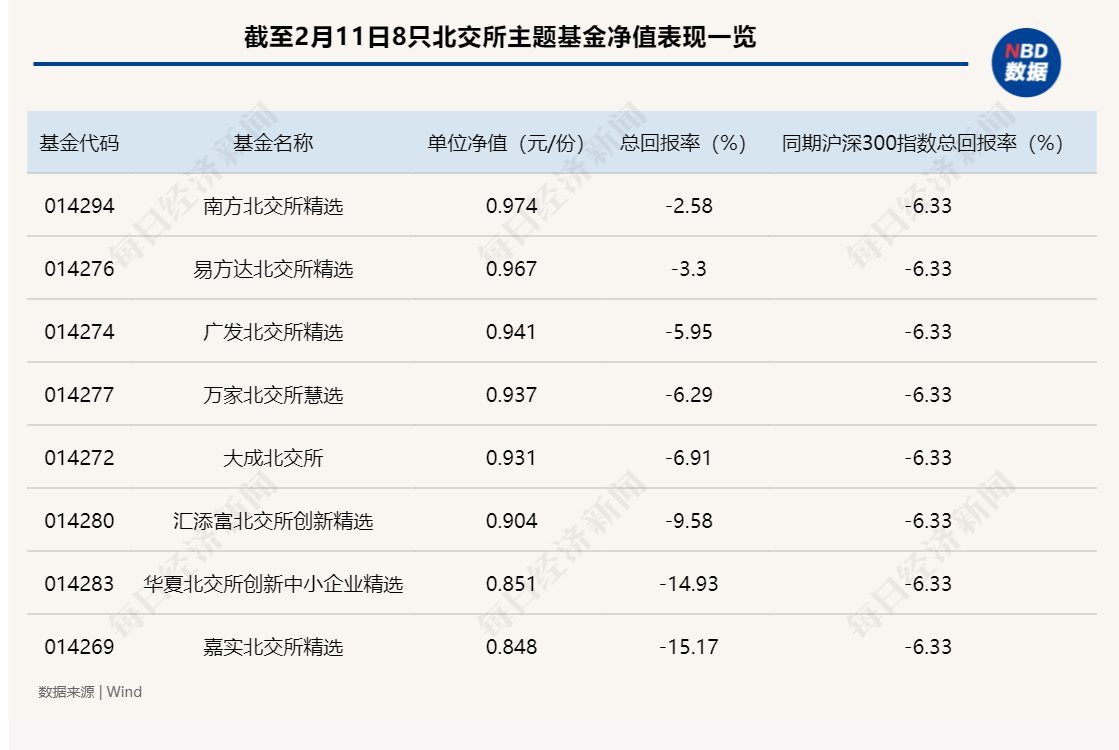Click fund code 014294
This screenshot has width=1119, height=750.
(79, 206)
